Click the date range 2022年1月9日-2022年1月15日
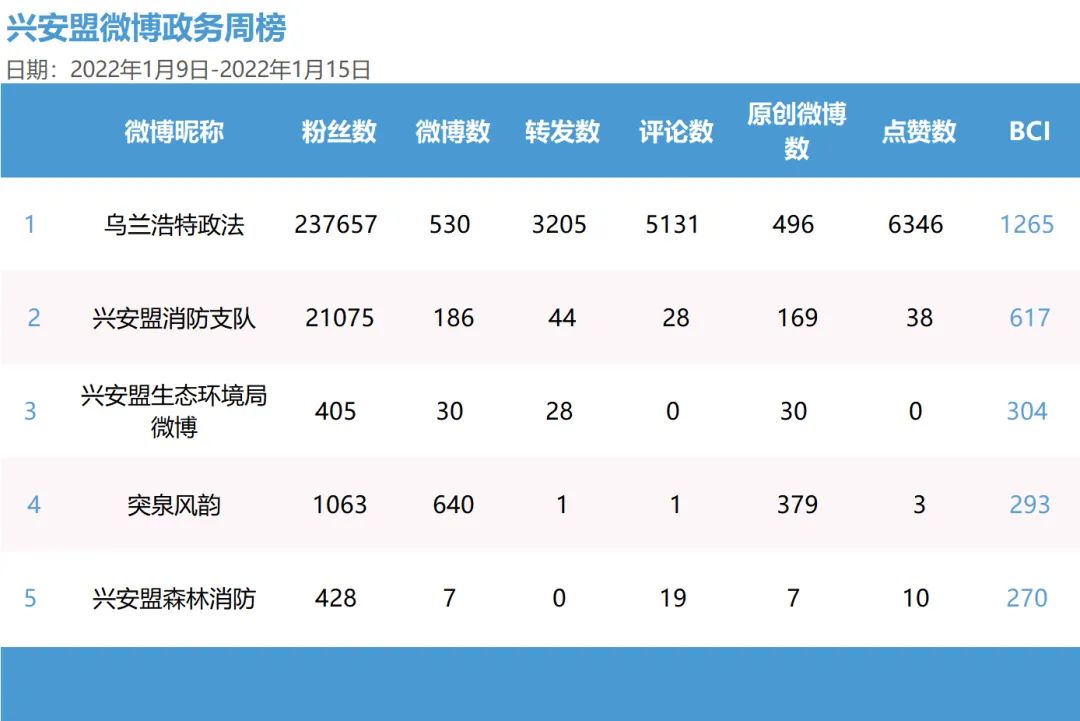Screen dimensions: 1080x721 coord(220,70)
